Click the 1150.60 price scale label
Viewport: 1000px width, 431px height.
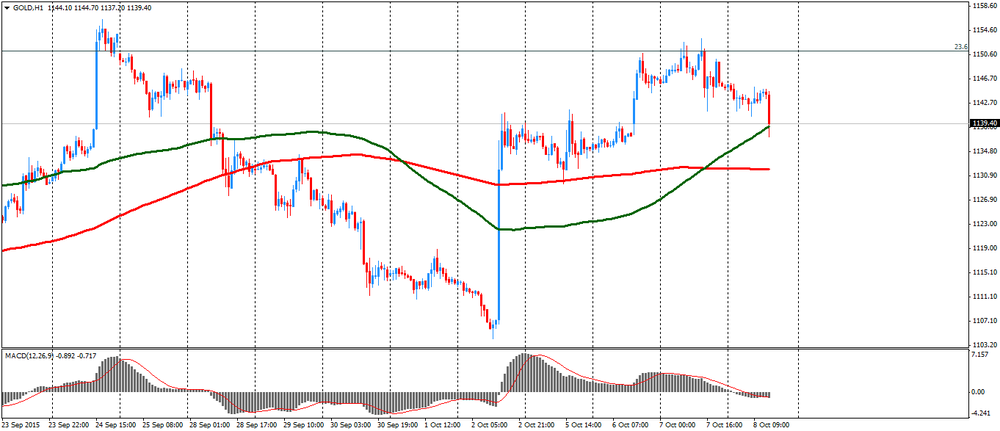tap(983, 54)
